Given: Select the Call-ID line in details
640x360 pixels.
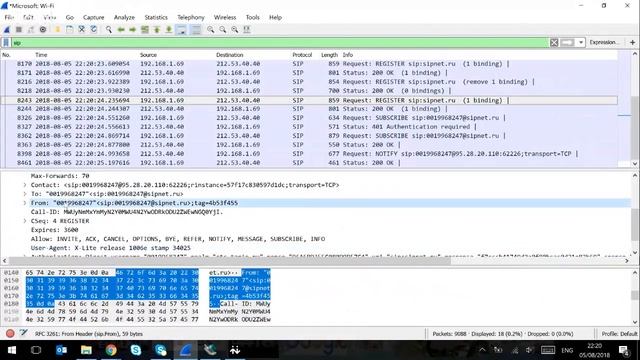Looking at the screenshot, I should 127,212.
